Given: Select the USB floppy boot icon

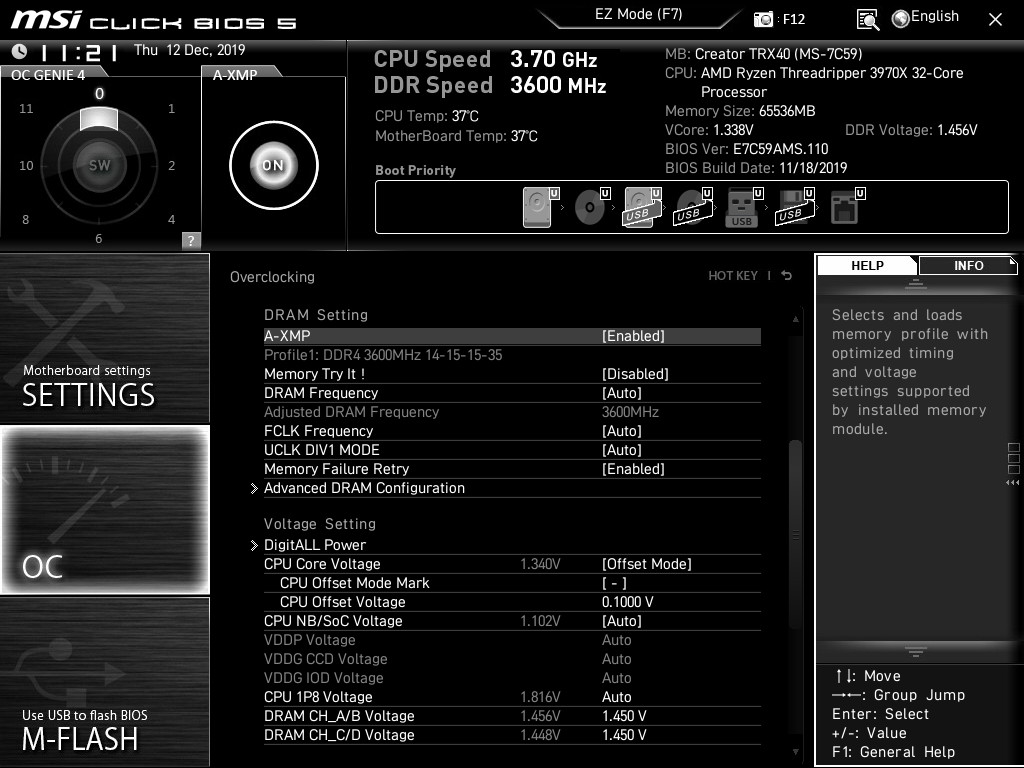Looking at the screenshot, I should click(795, 207).
